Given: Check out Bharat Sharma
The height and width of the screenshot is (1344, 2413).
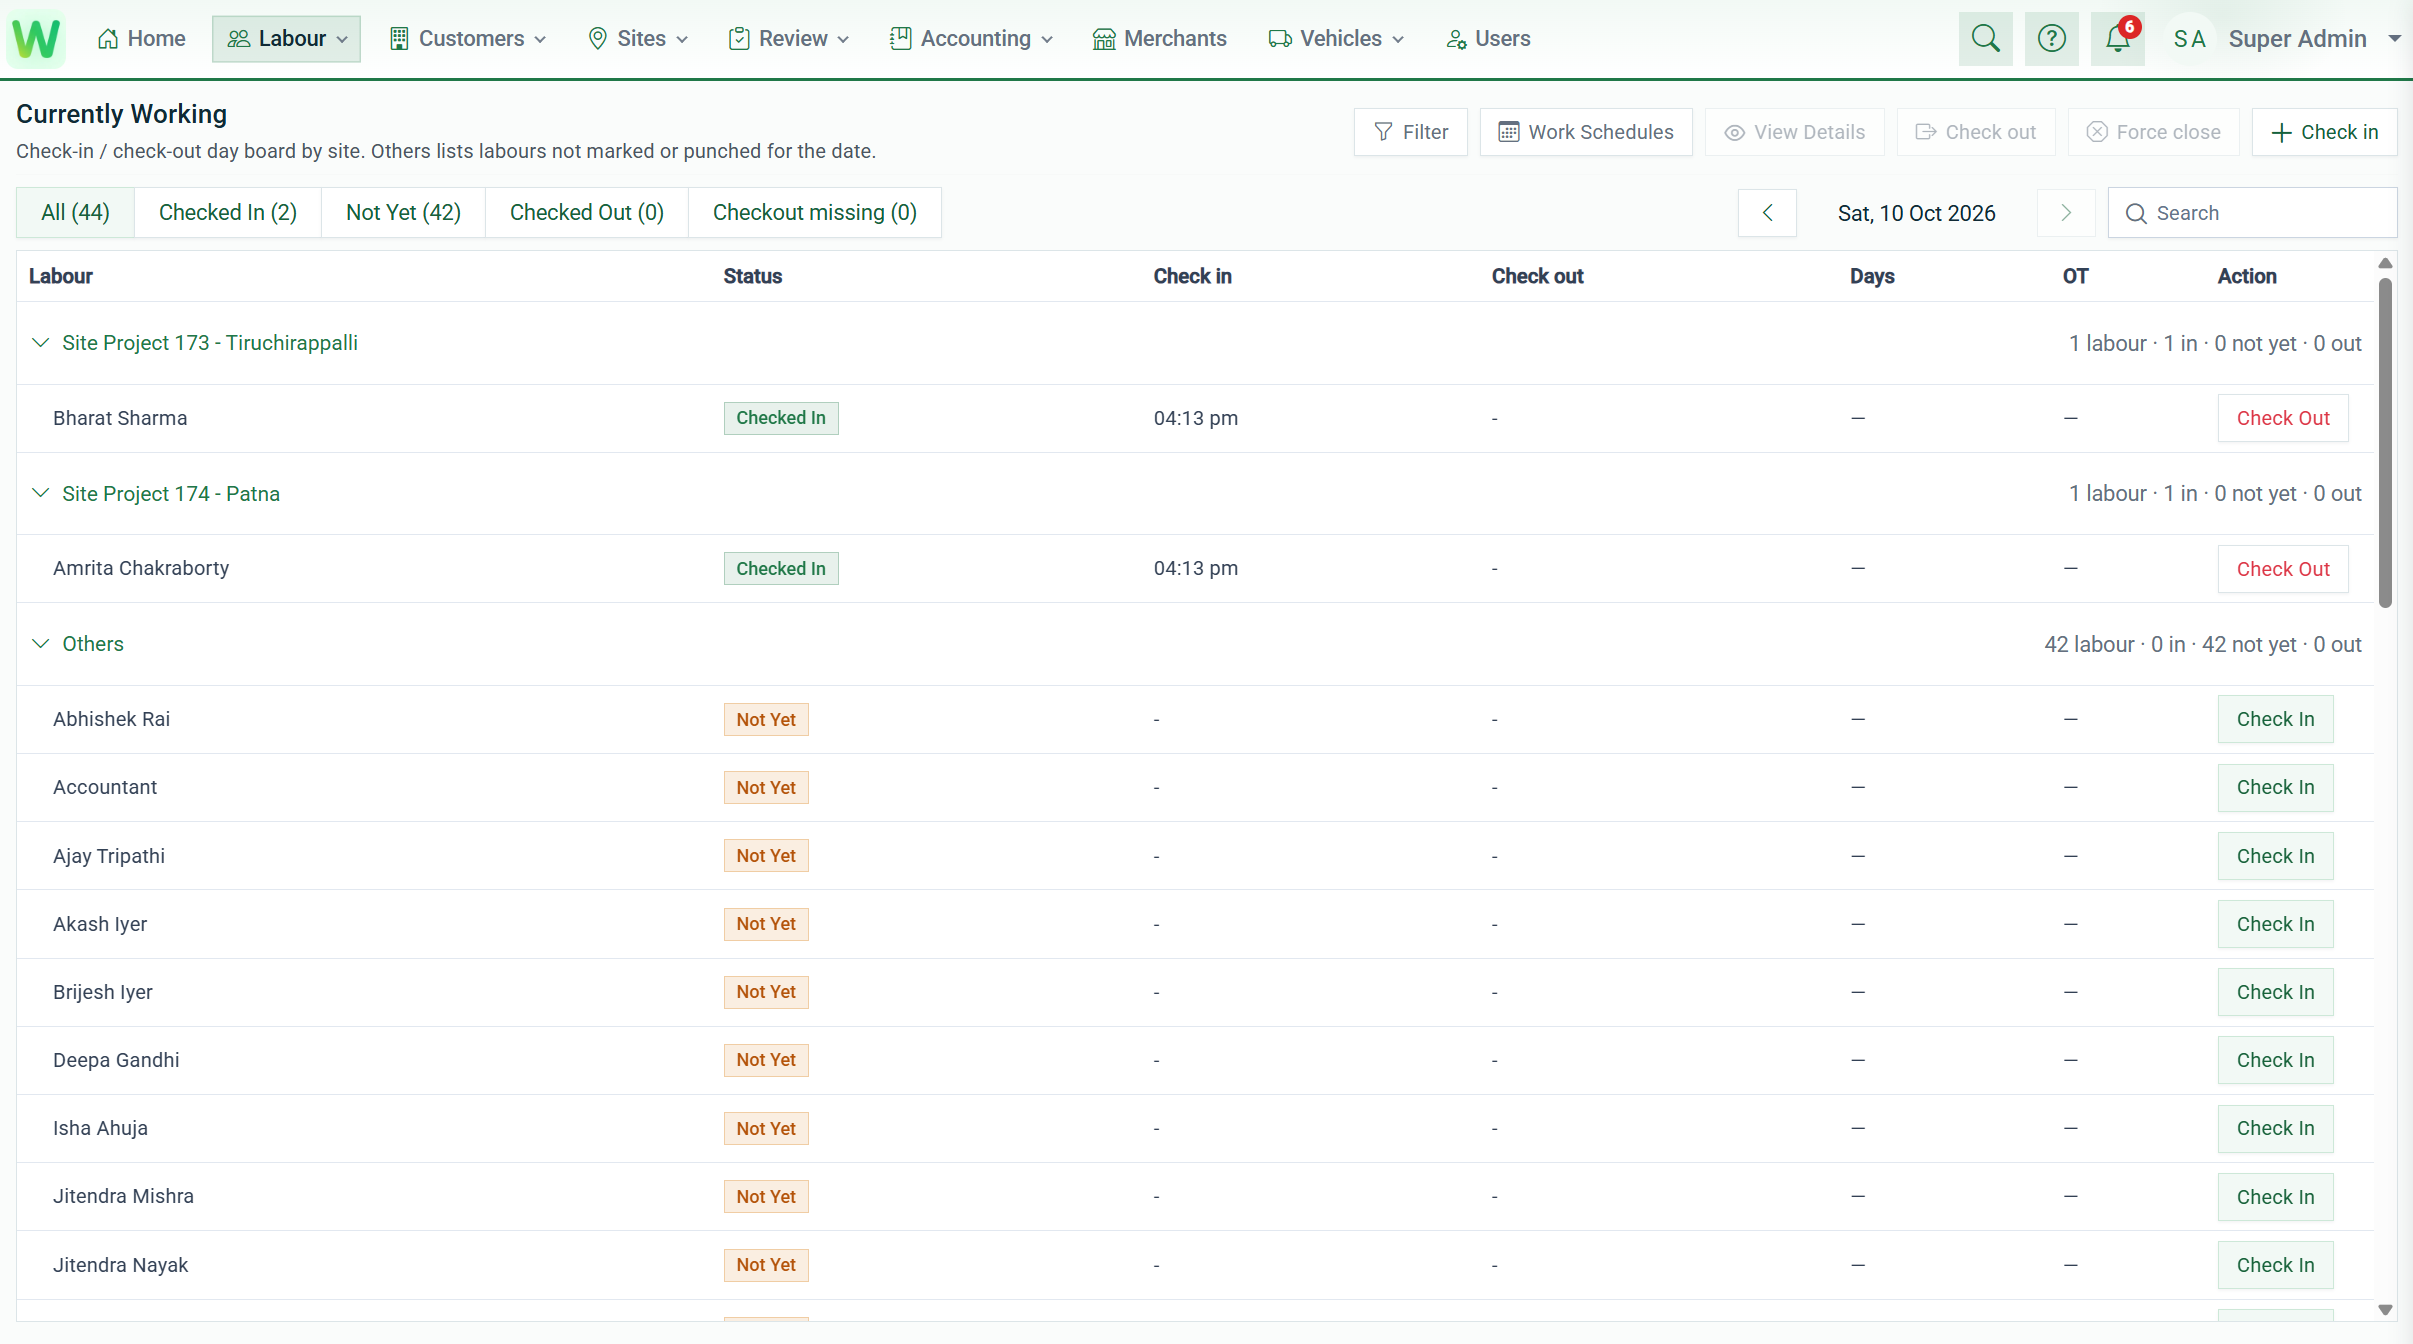Looking at the screenshot, I should (x=2283, y=418).
